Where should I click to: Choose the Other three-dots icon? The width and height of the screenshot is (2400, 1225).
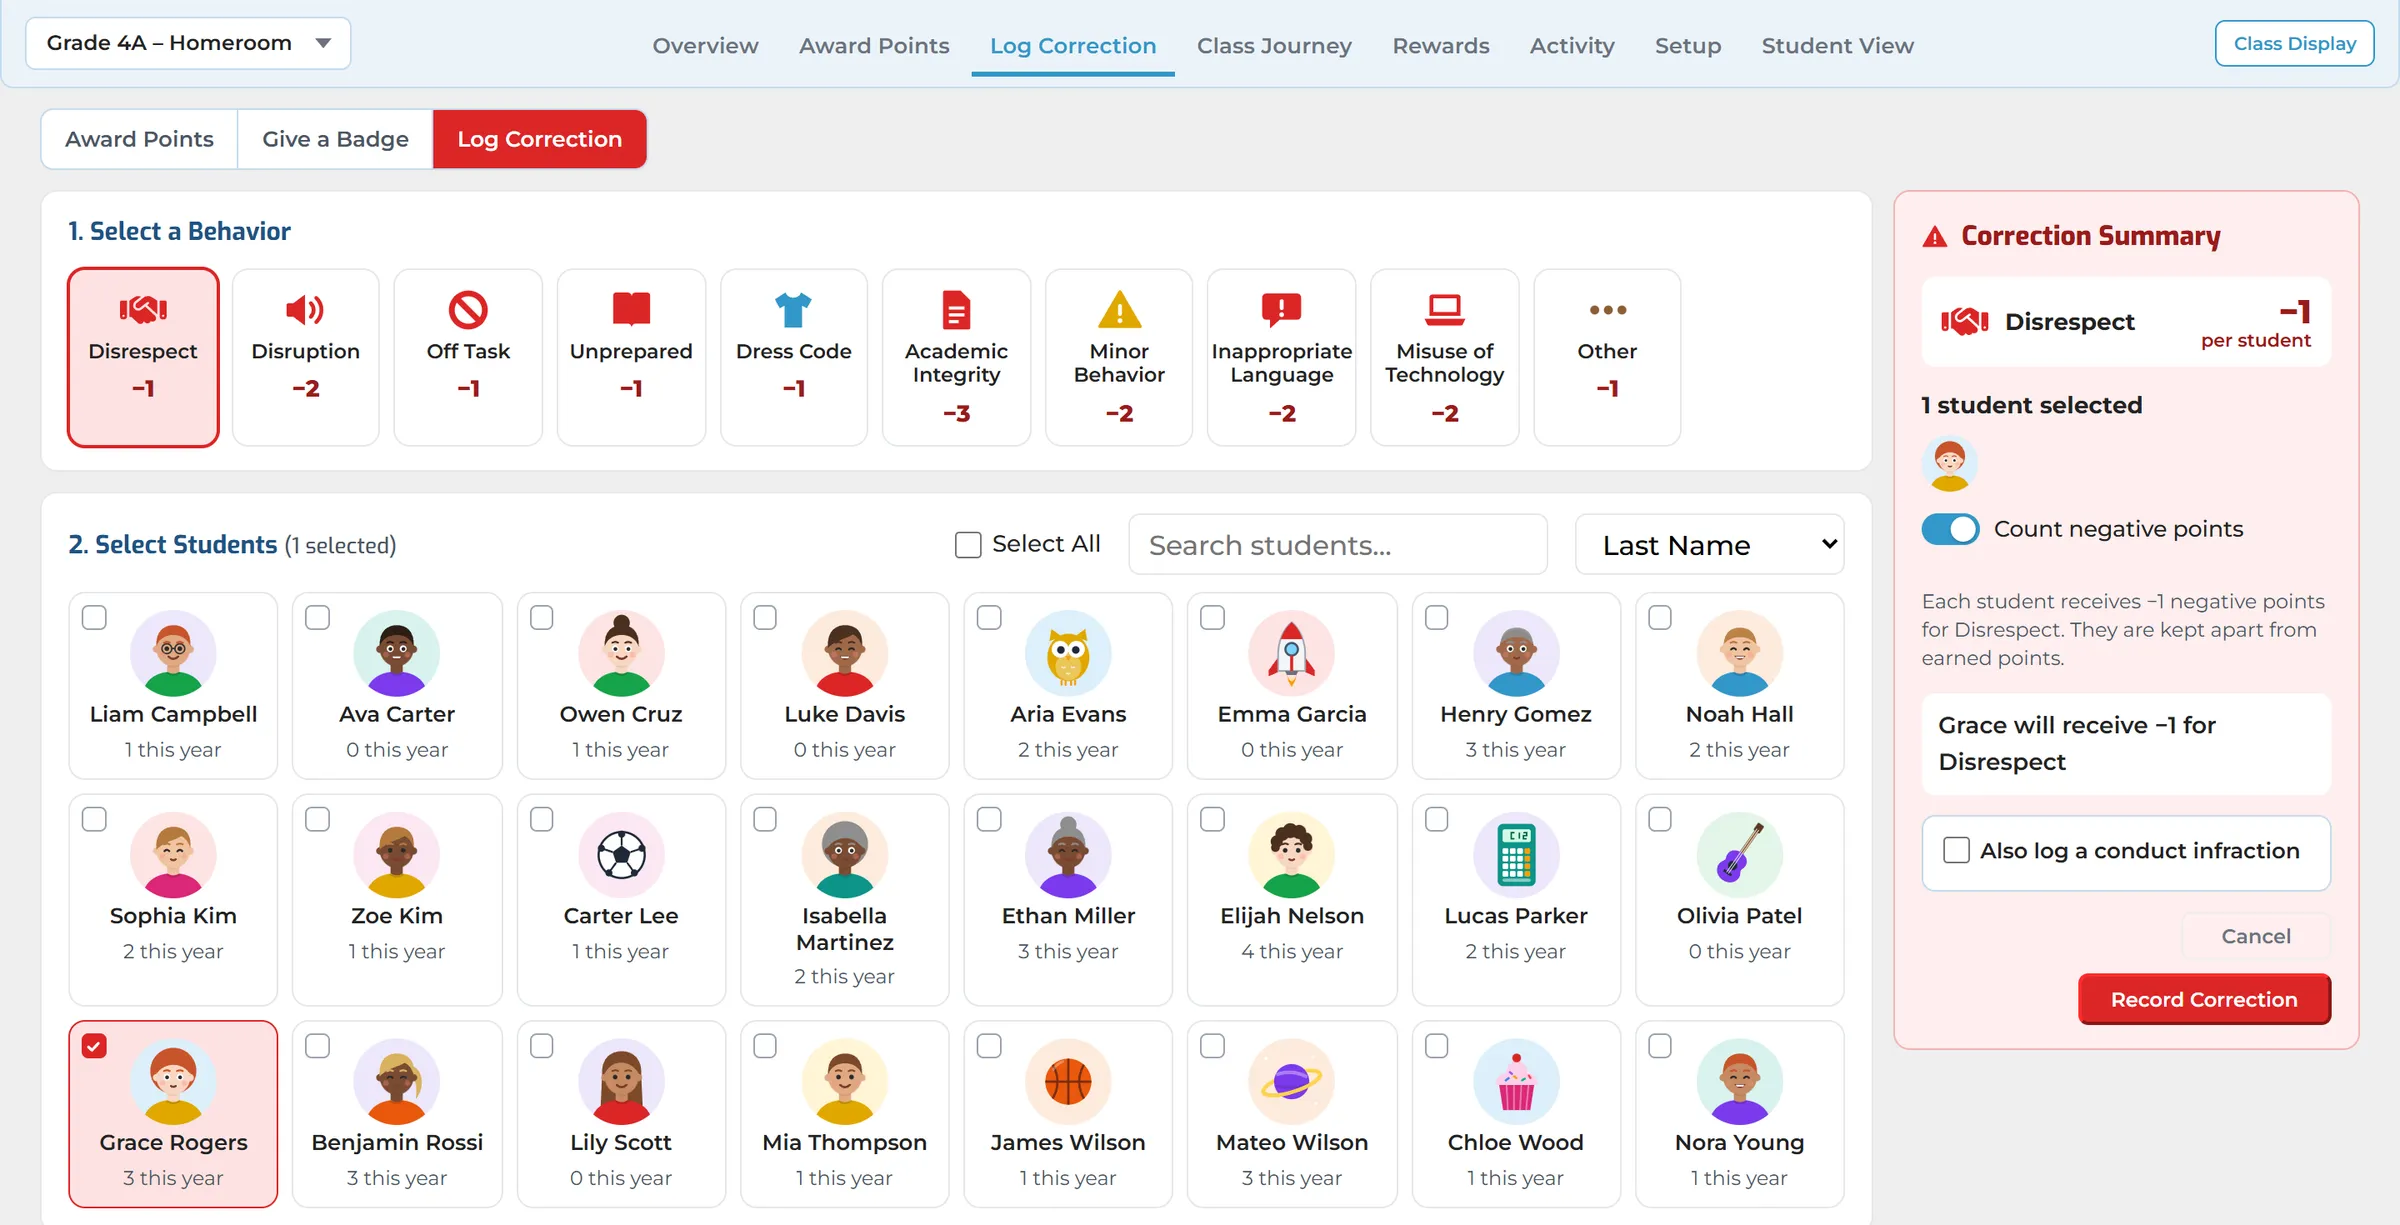click(x=1607, y=310)
